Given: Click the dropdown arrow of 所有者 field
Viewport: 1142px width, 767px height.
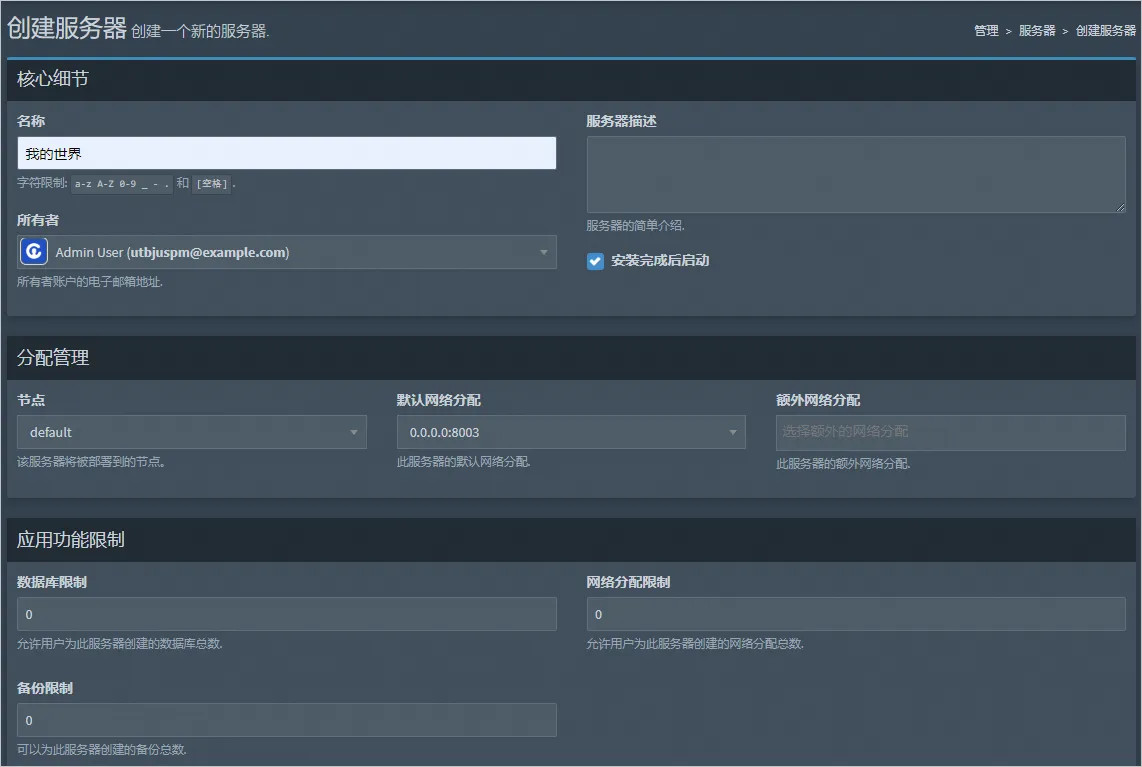Looking at the screenshot, I should click(x=543, y=252).
